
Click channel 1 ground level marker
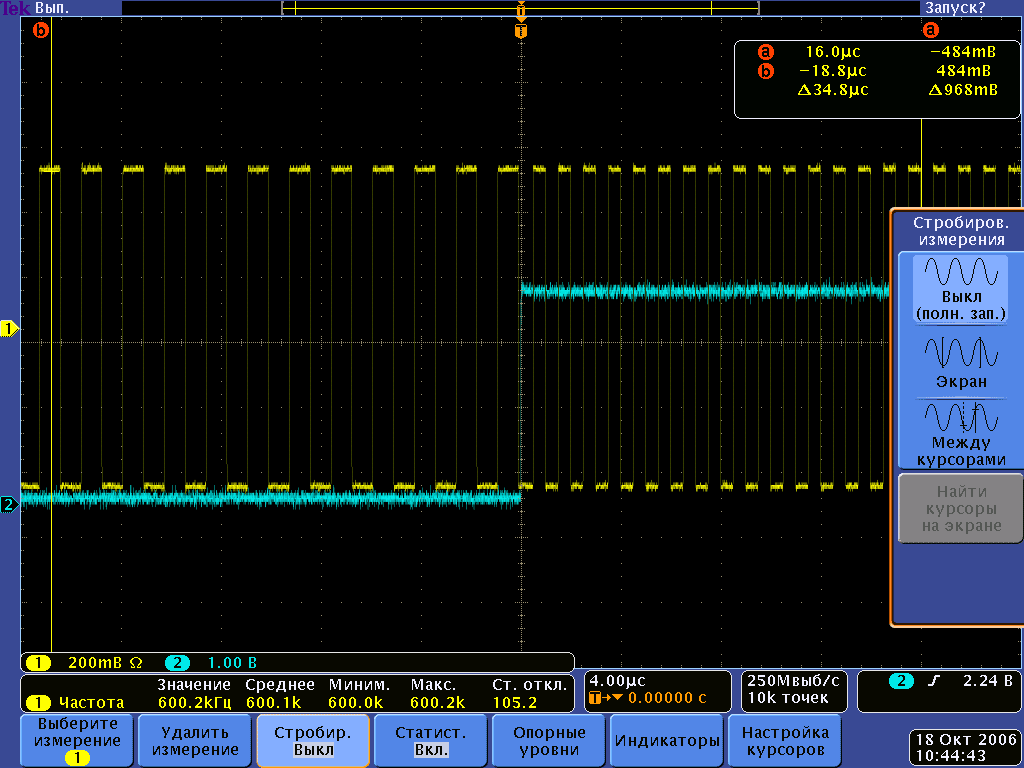pos(10,328)
